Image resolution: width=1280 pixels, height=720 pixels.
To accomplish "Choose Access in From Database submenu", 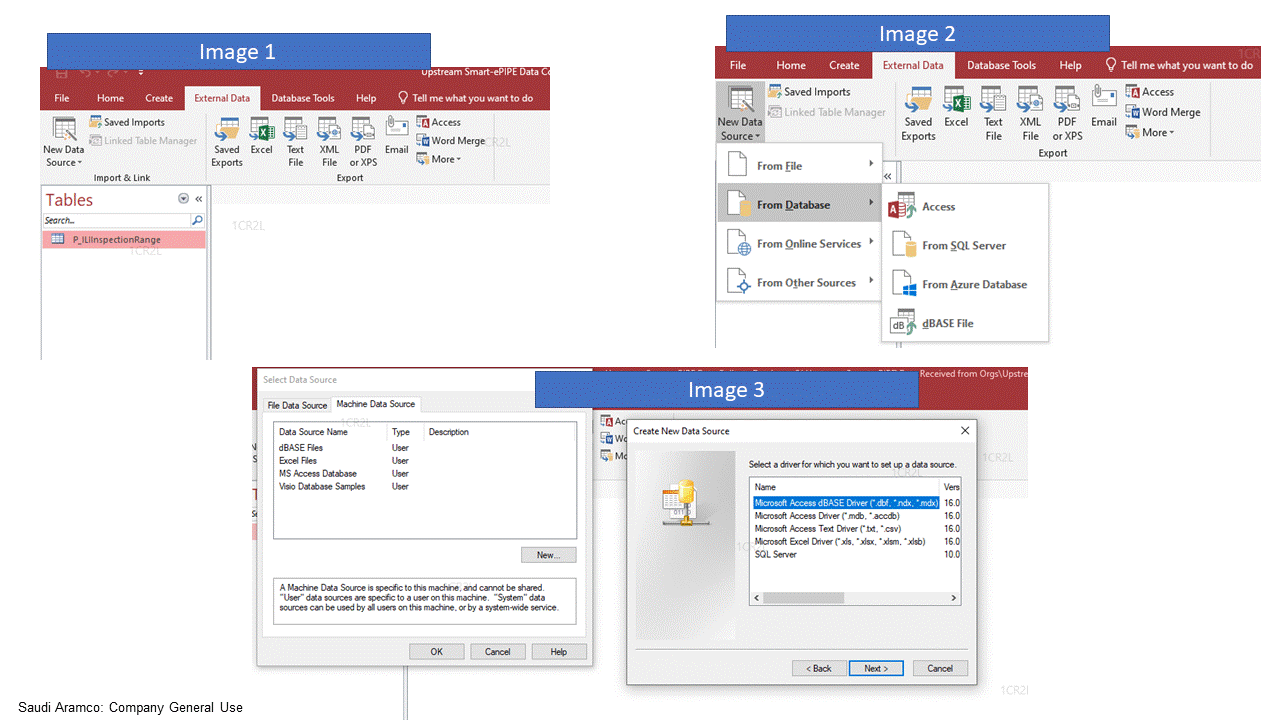I will point(965,207).
